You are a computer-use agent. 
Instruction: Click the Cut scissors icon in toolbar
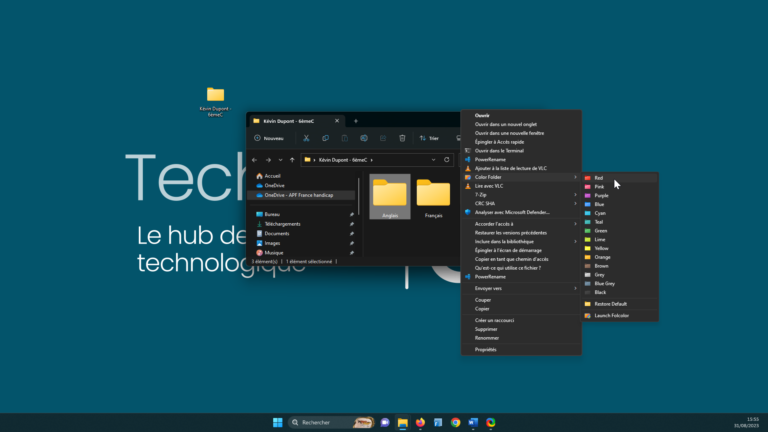[x=306, y=138]
